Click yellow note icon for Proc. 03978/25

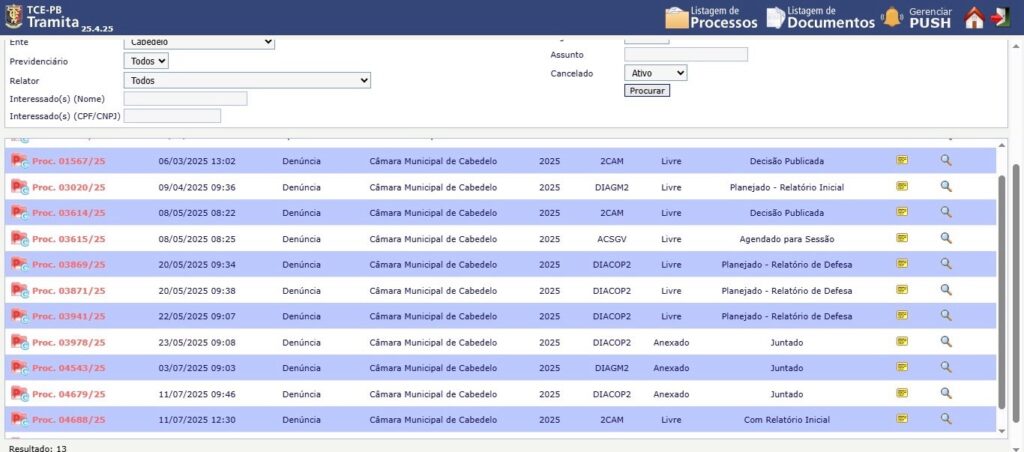(x=902, y=341)
